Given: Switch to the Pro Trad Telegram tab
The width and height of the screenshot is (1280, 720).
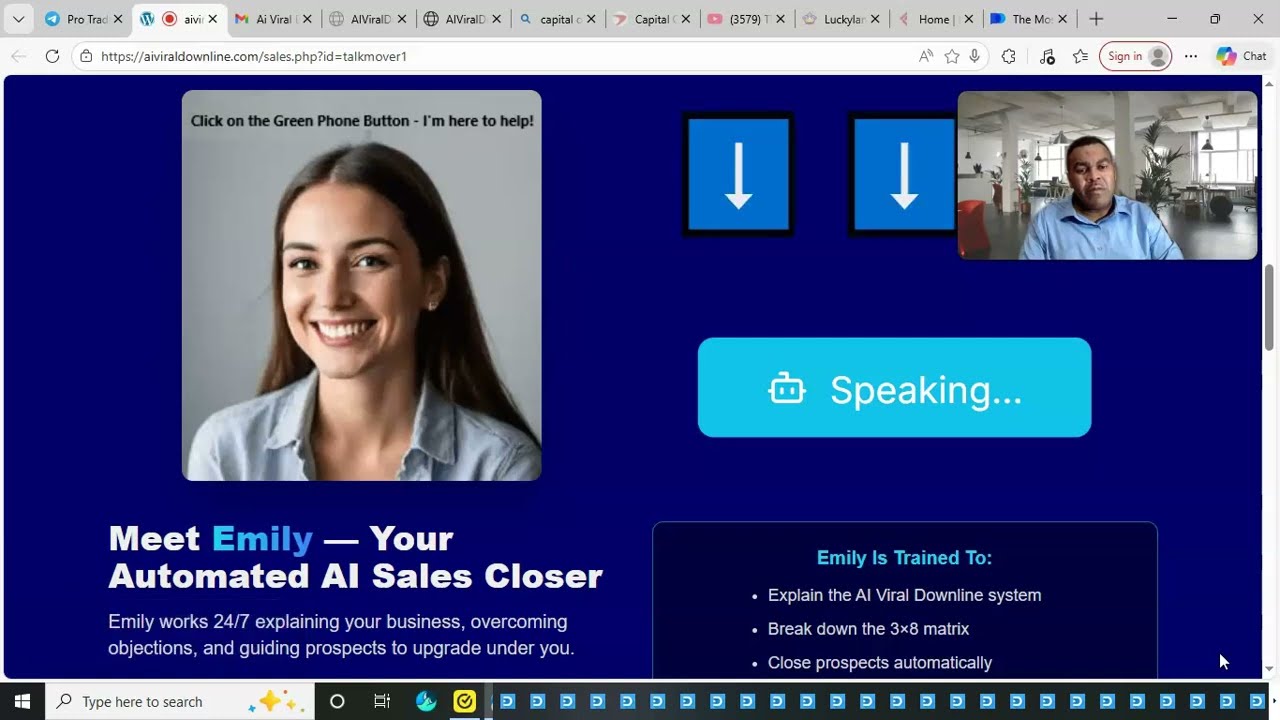Looking at the screenshot, I should click(x=83, y=19).
